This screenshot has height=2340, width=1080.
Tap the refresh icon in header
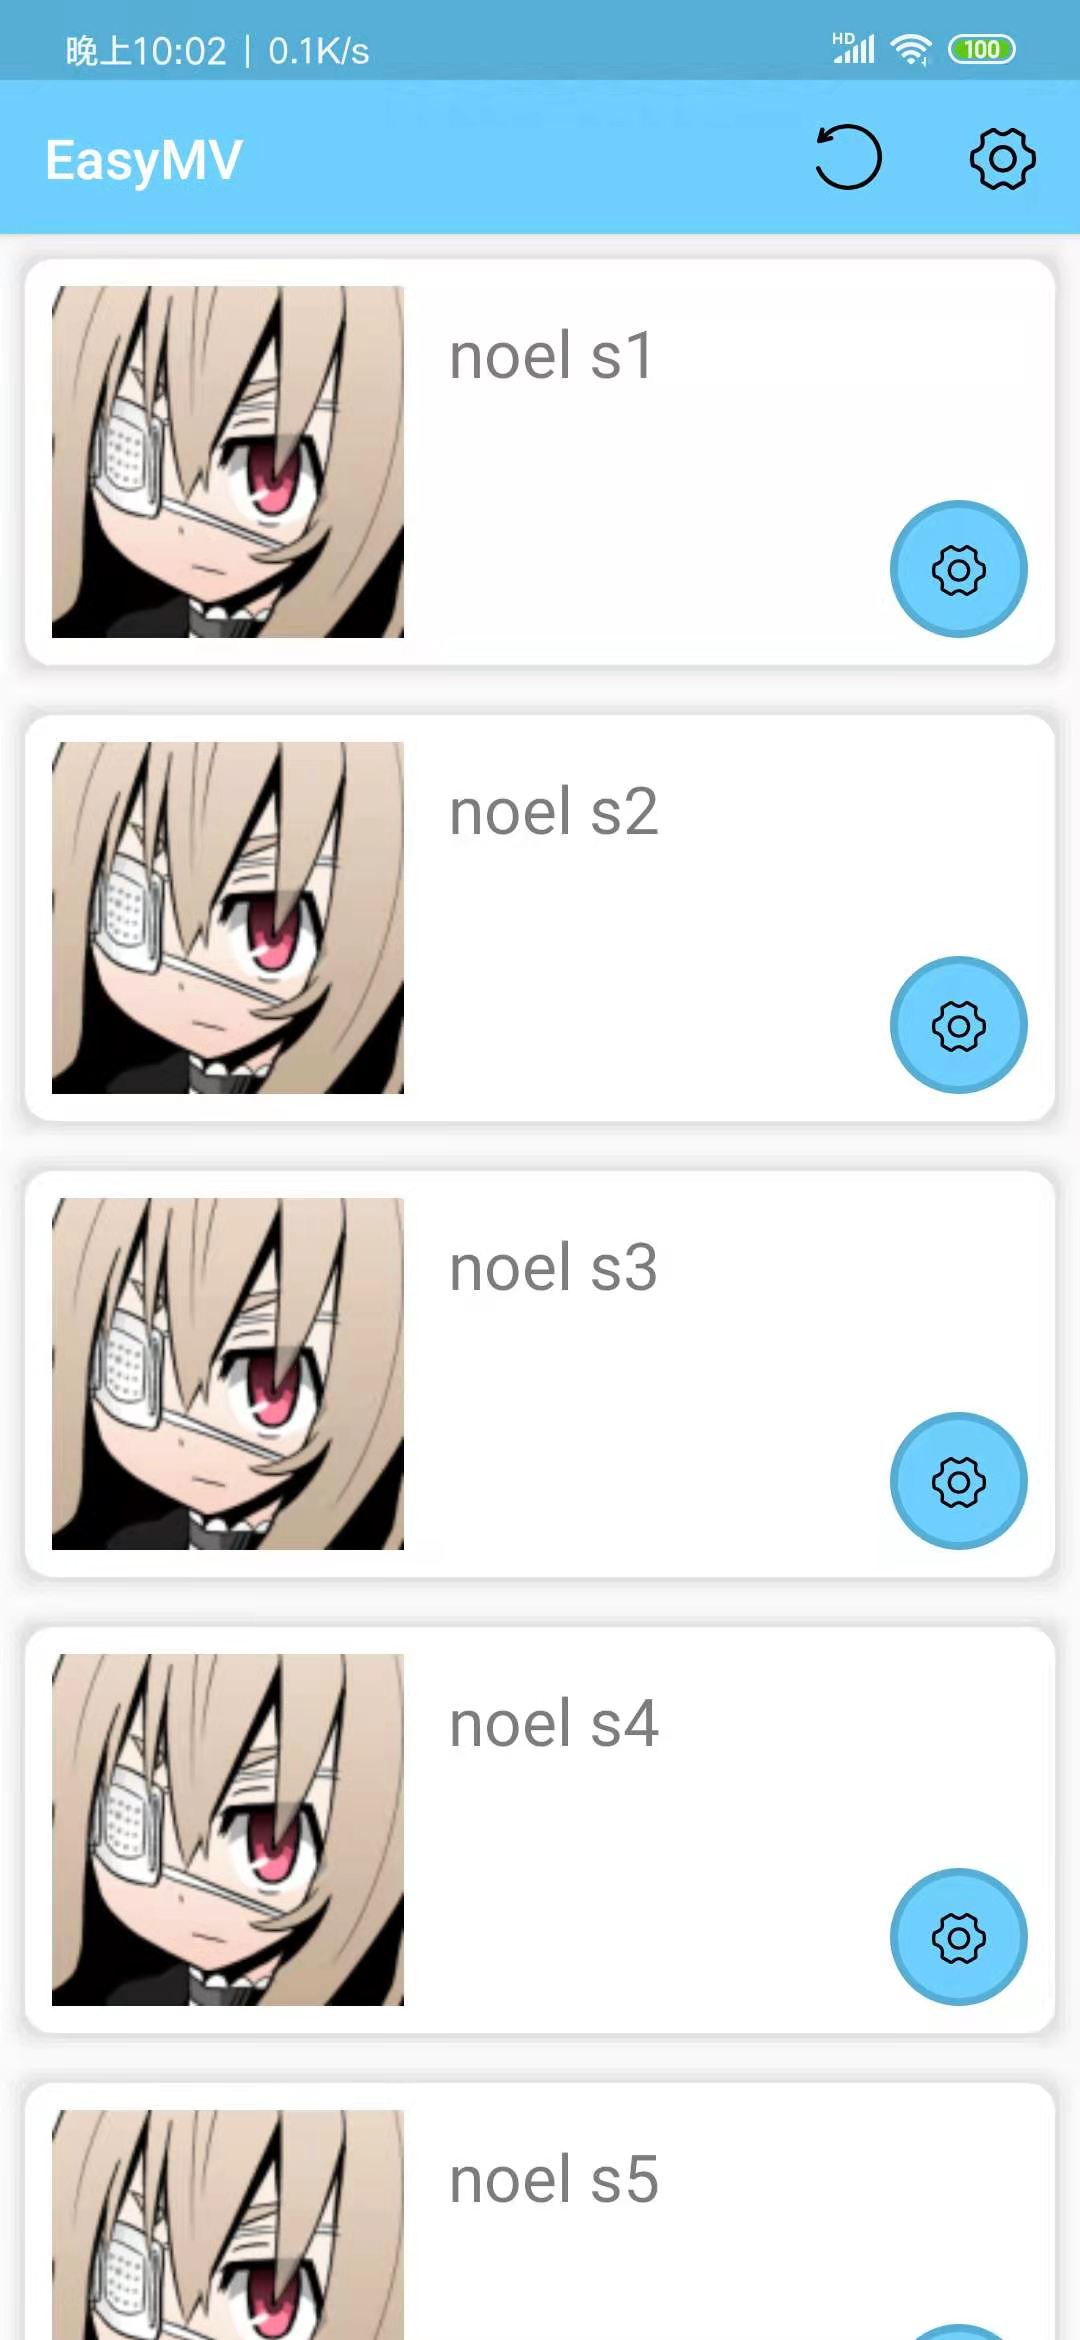(x=848, y=157)
